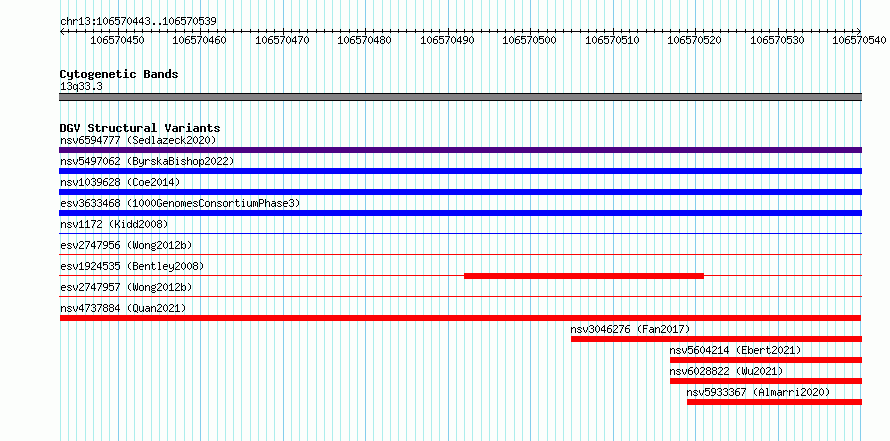Open the nsv4737884 (Quan2021) label

[123, 308]
